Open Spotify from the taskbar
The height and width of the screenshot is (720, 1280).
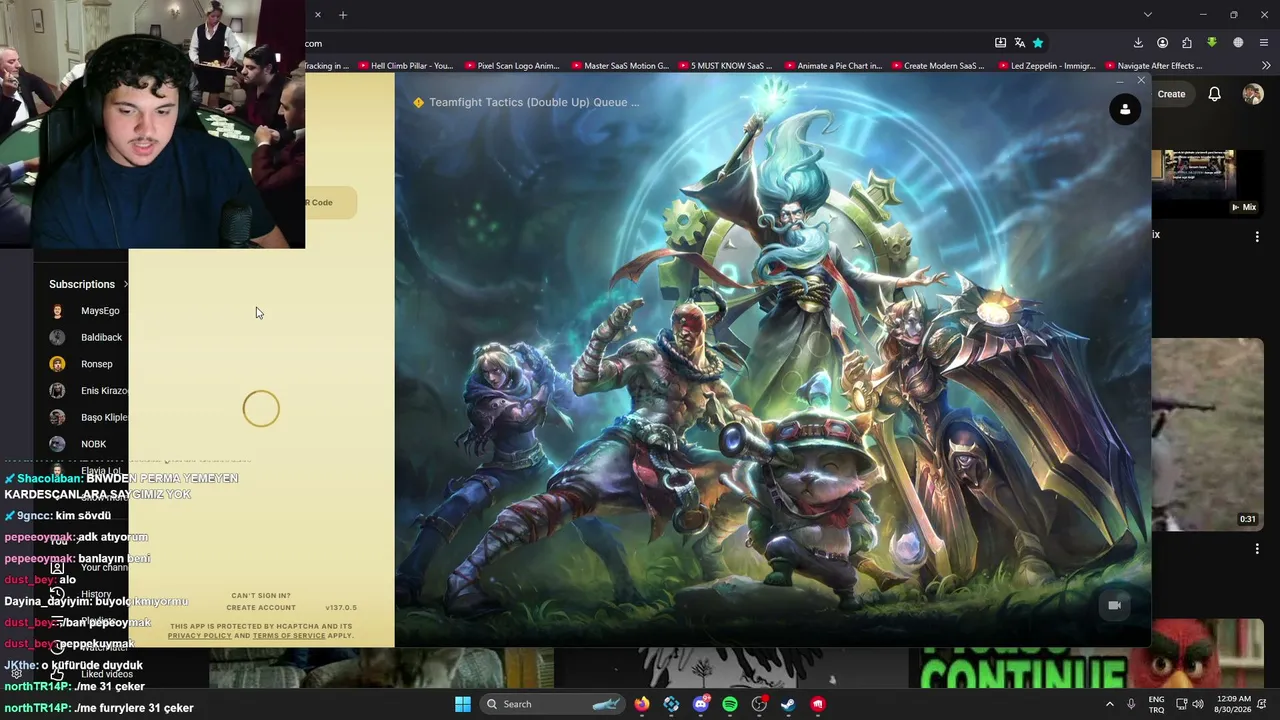click(x=730, y=704)
